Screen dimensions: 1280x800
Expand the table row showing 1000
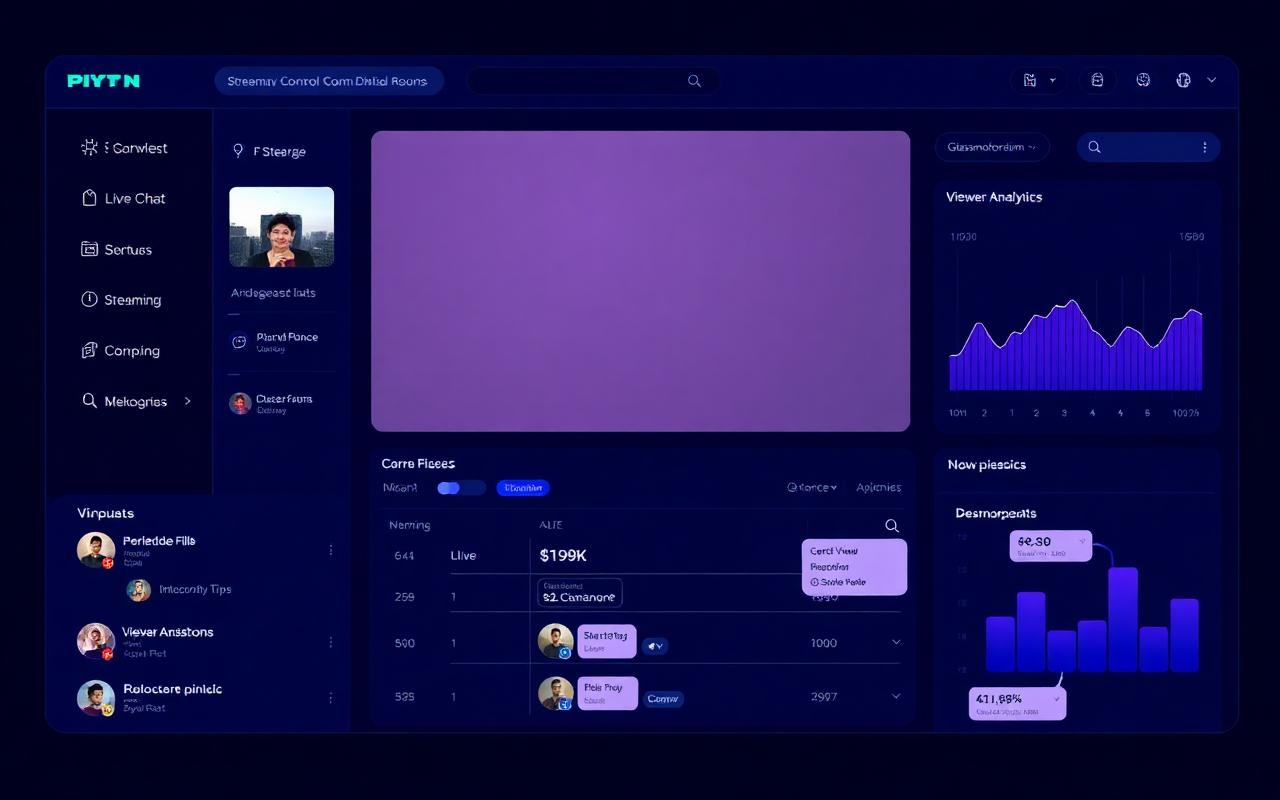tap(896, 643)
